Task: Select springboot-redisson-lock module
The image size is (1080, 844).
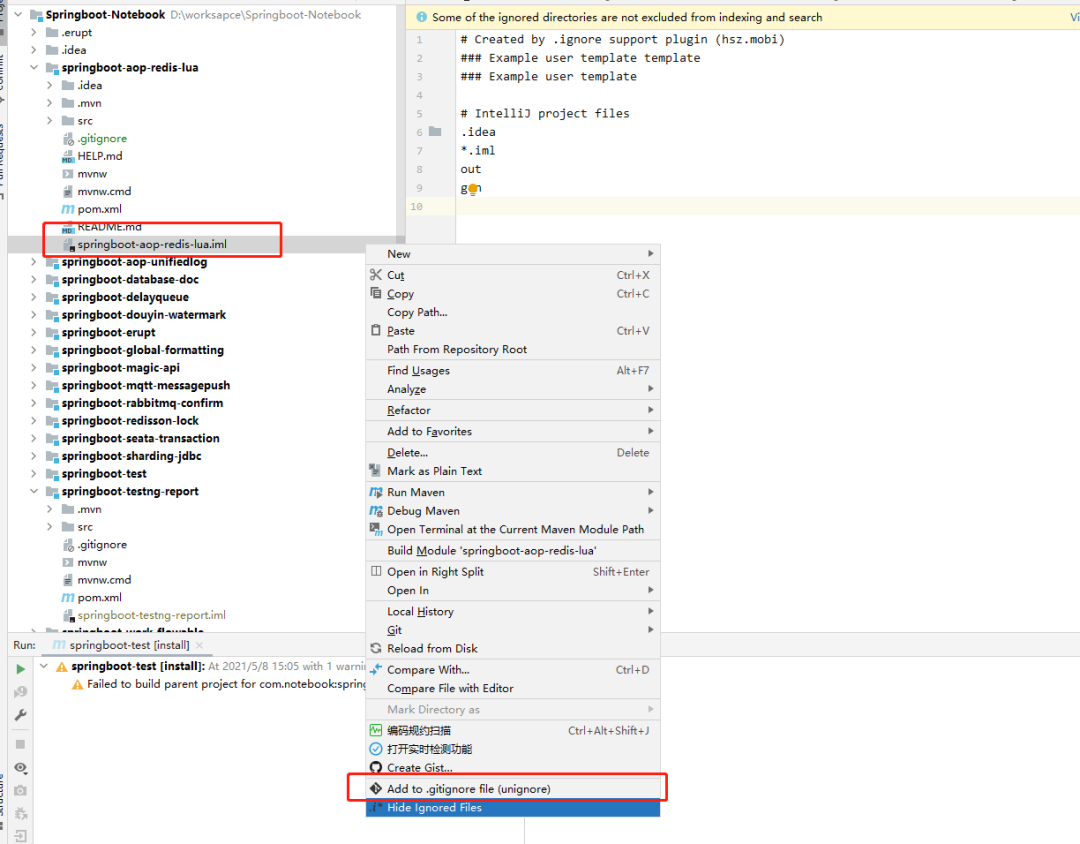Action: 130,420
